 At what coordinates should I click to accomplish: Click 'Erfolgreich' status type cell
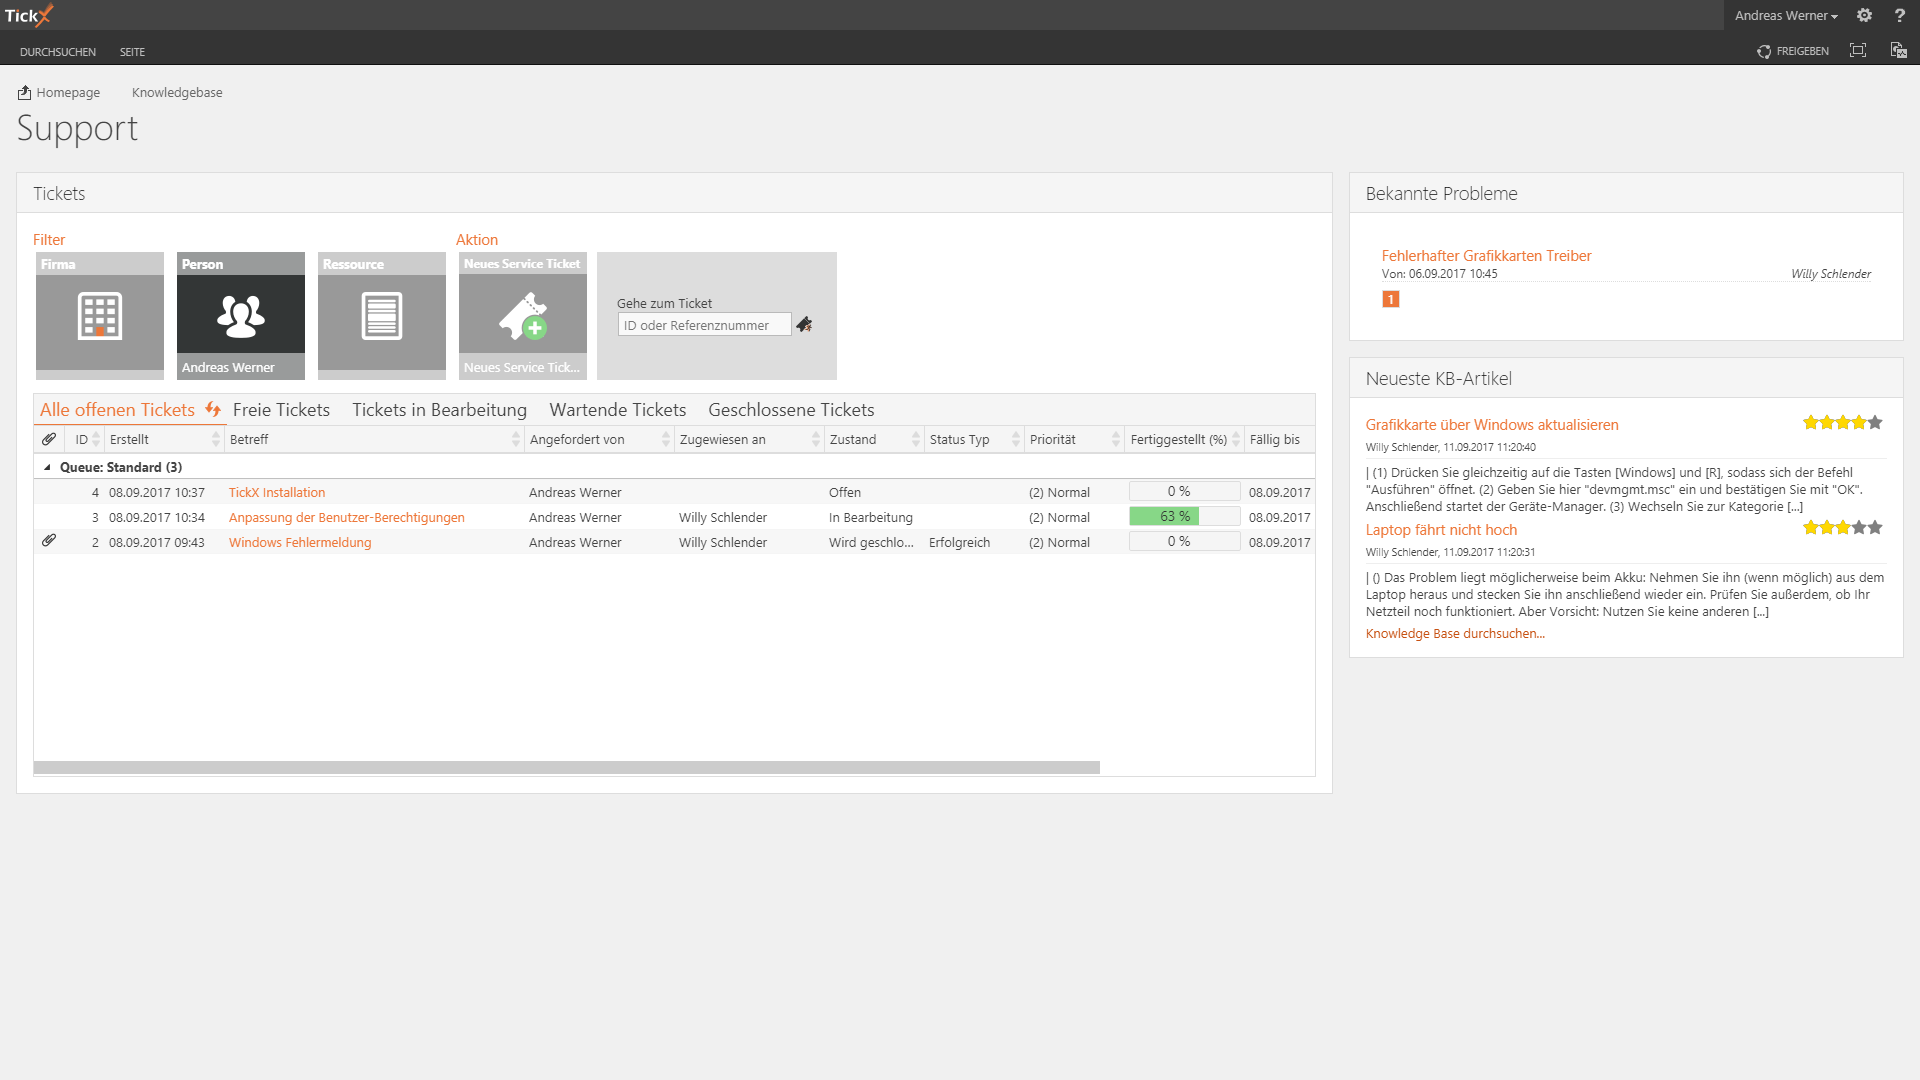pyautogui.click(x=959, y=542)
